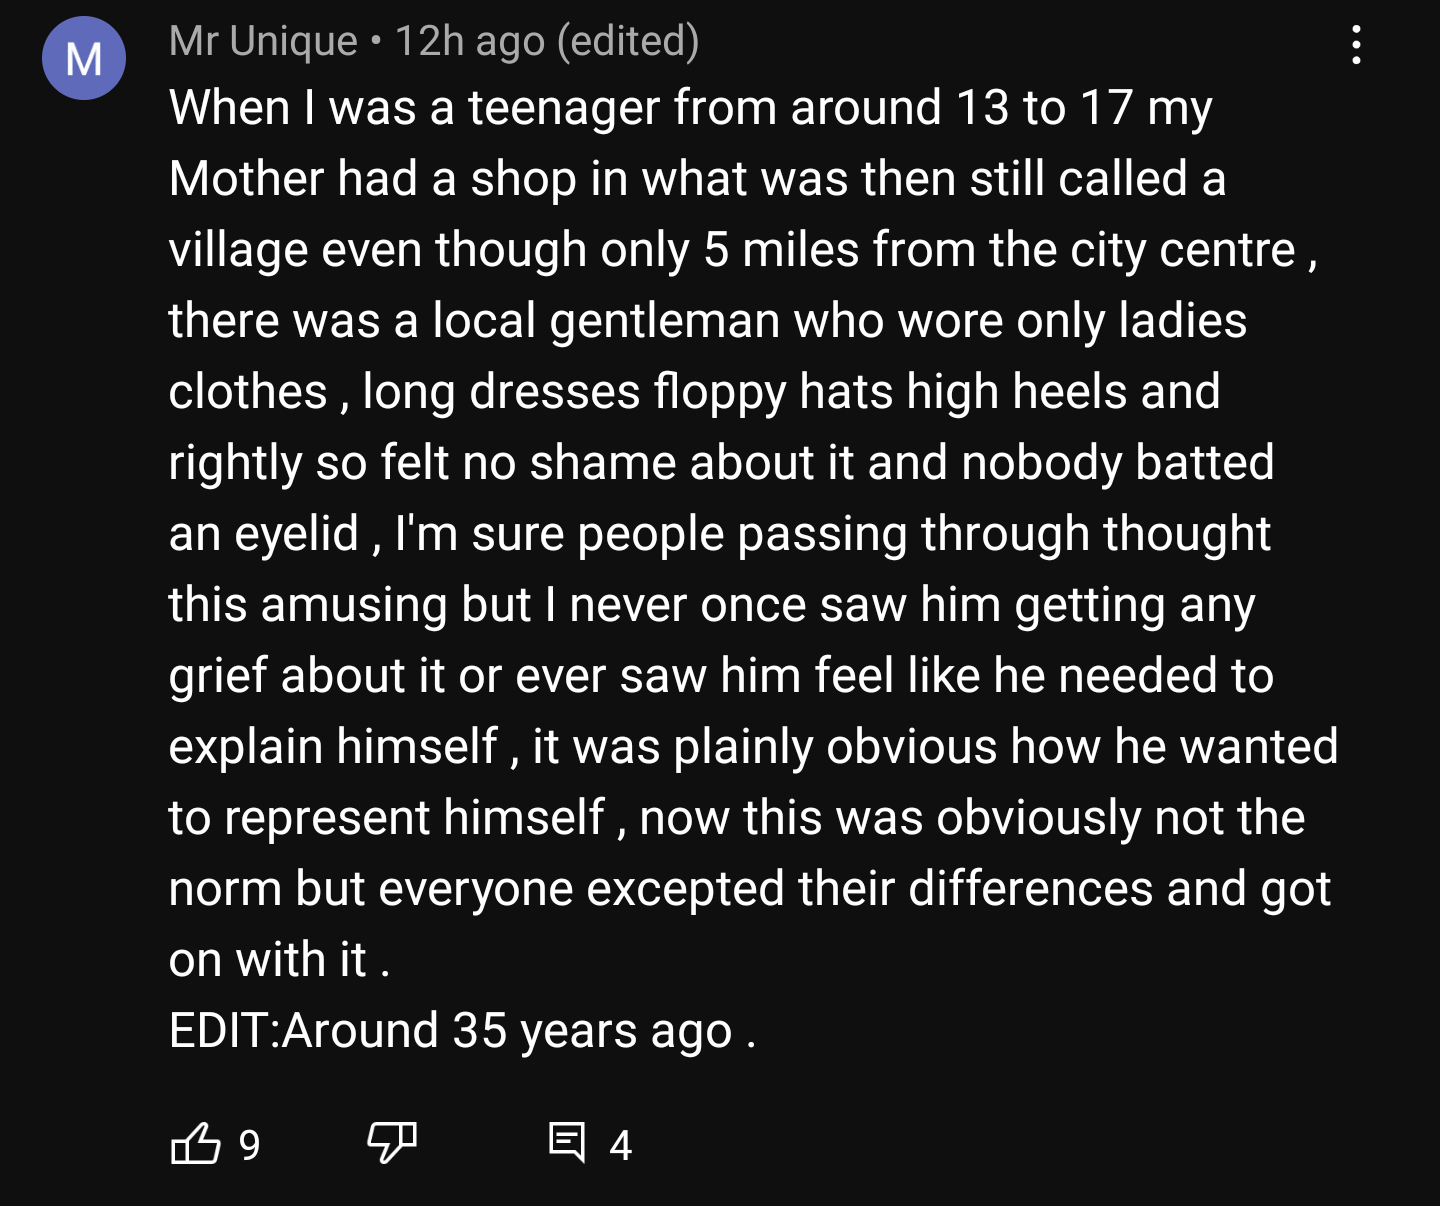Visit the Mr Unique channel name
This screenshot has height=1206, width=1440.
pyautogui.click(x=263, y=41)
